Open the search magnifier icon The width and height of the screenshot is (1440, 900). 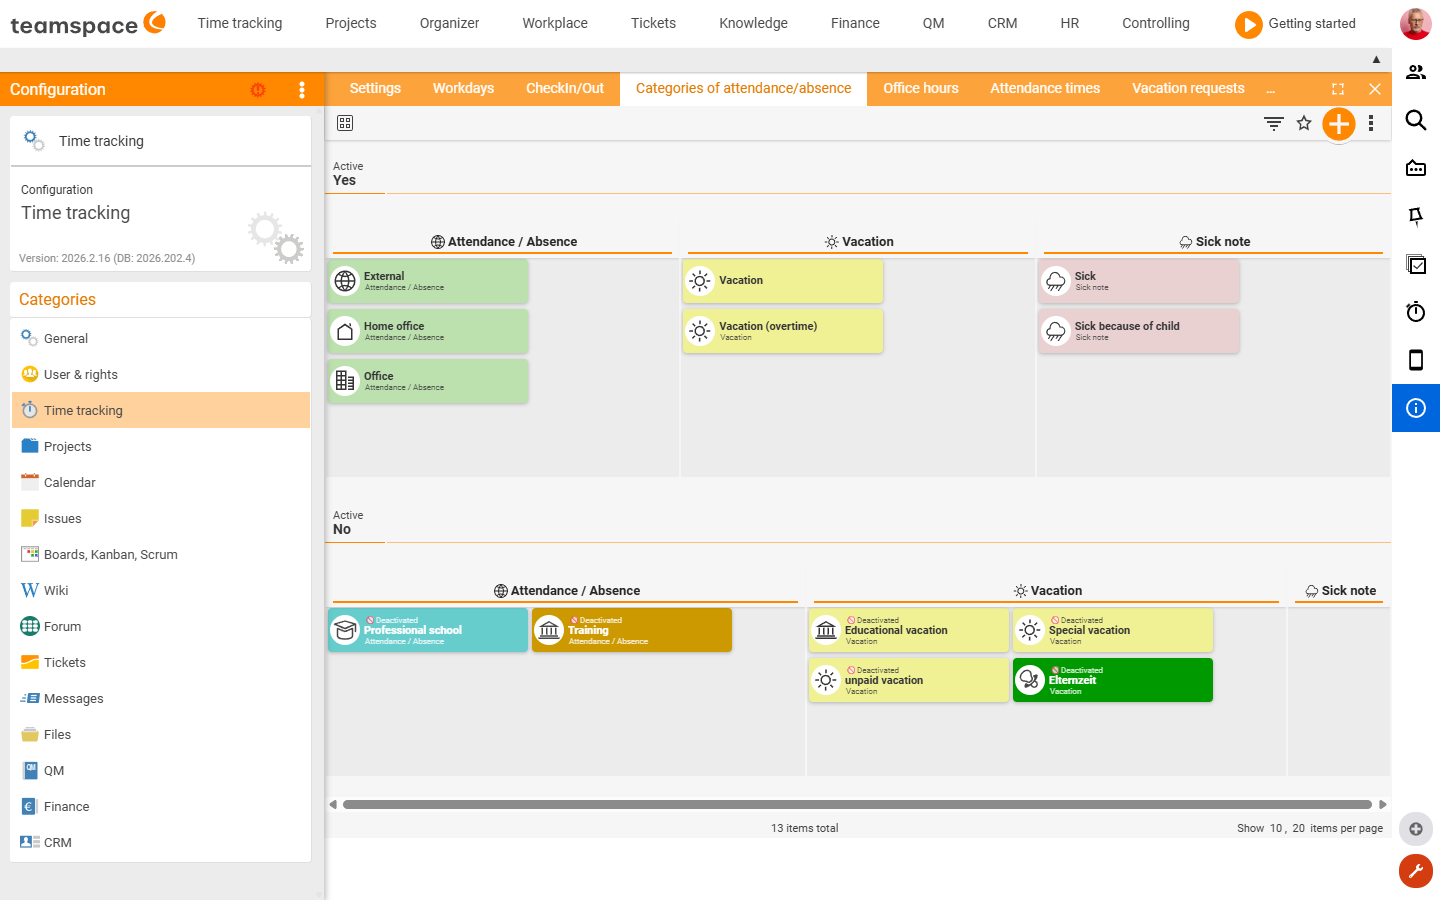point(1416,120)
